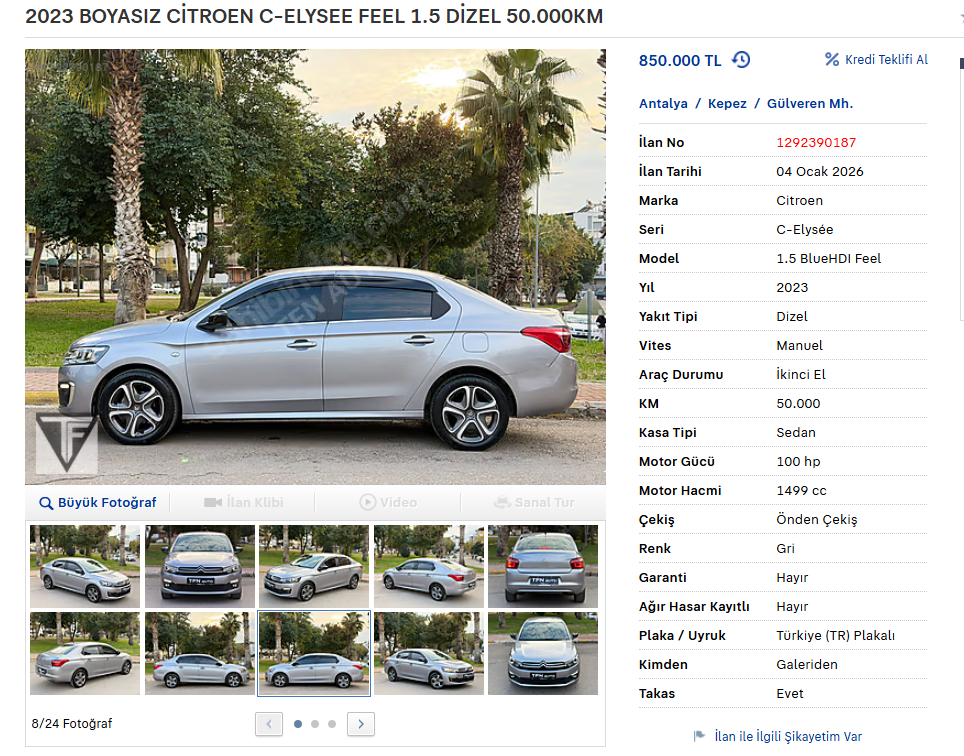The height and width of the screenshot is (756, 964).
Task: Select the front-view car thumbnail in the top row
Action: [200, 566]
